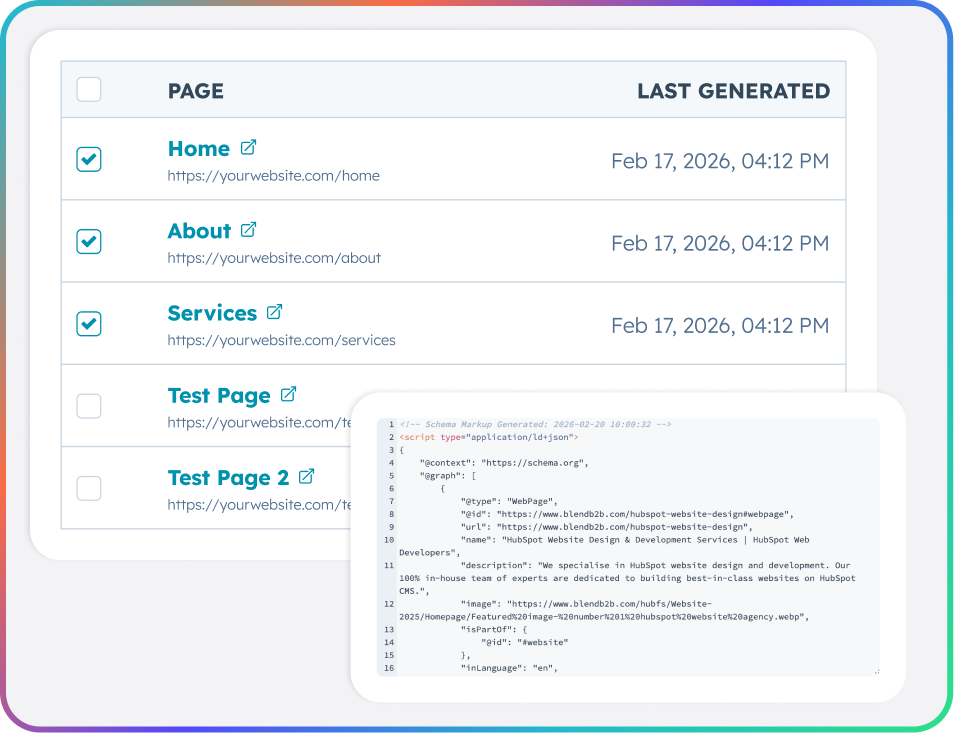Uncheck the Home page checkbox
The width and height of the screenshot is (954, 733).
pyautogui.click(x=89, y=159)
